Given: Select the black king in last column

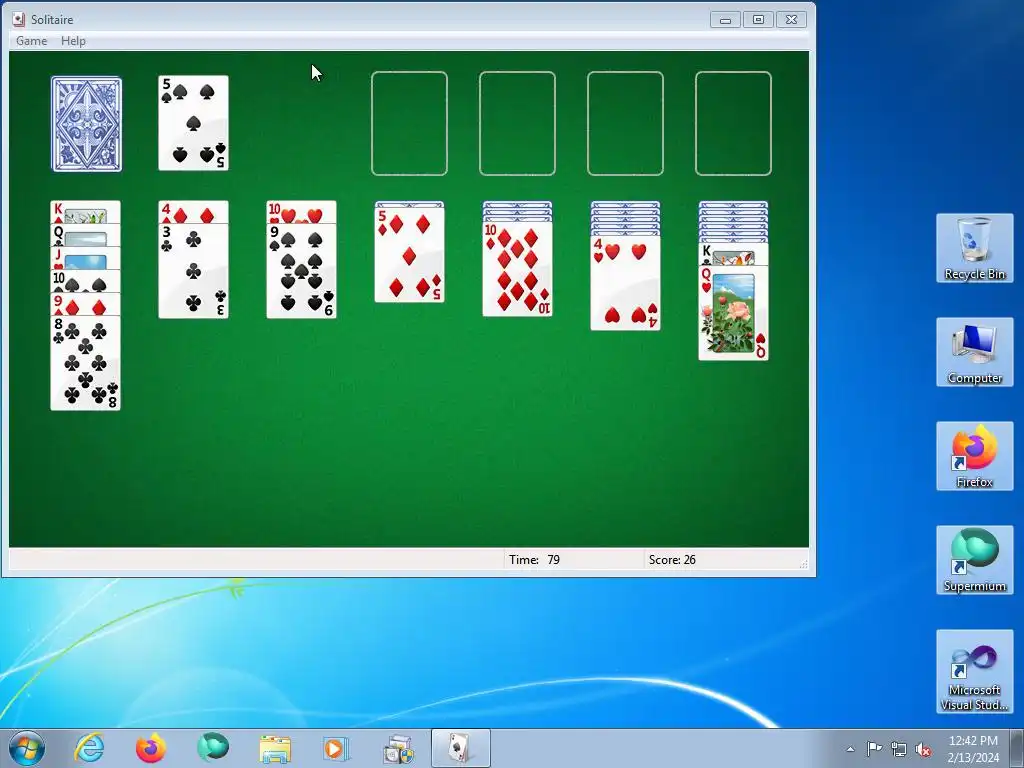Looking at the screenshot, I should point(733,254).
